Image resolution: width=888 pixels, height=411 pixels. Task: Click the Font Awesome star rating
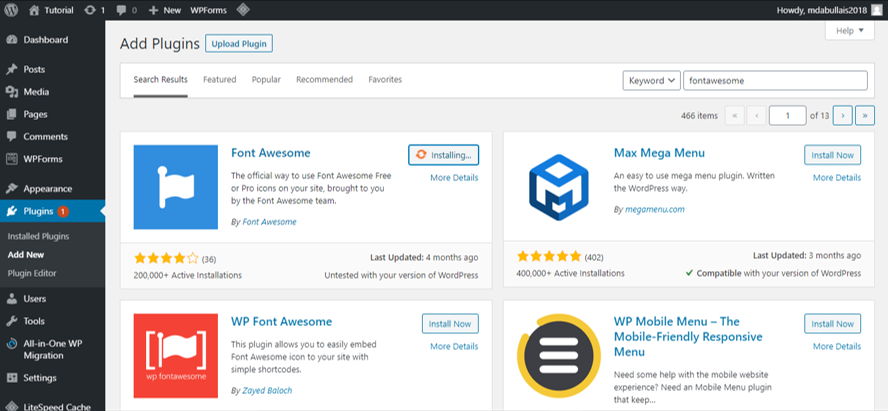click(x=166, y=259)
